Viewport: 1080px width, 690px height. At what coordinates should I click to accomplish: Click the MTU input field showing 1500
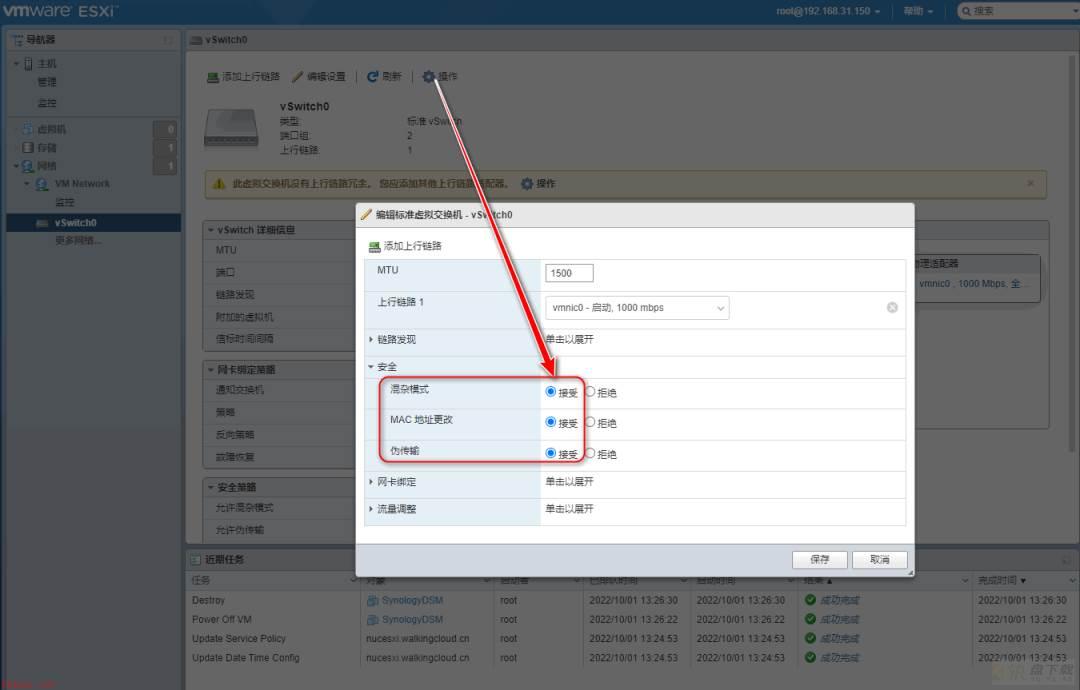(569, 273)
